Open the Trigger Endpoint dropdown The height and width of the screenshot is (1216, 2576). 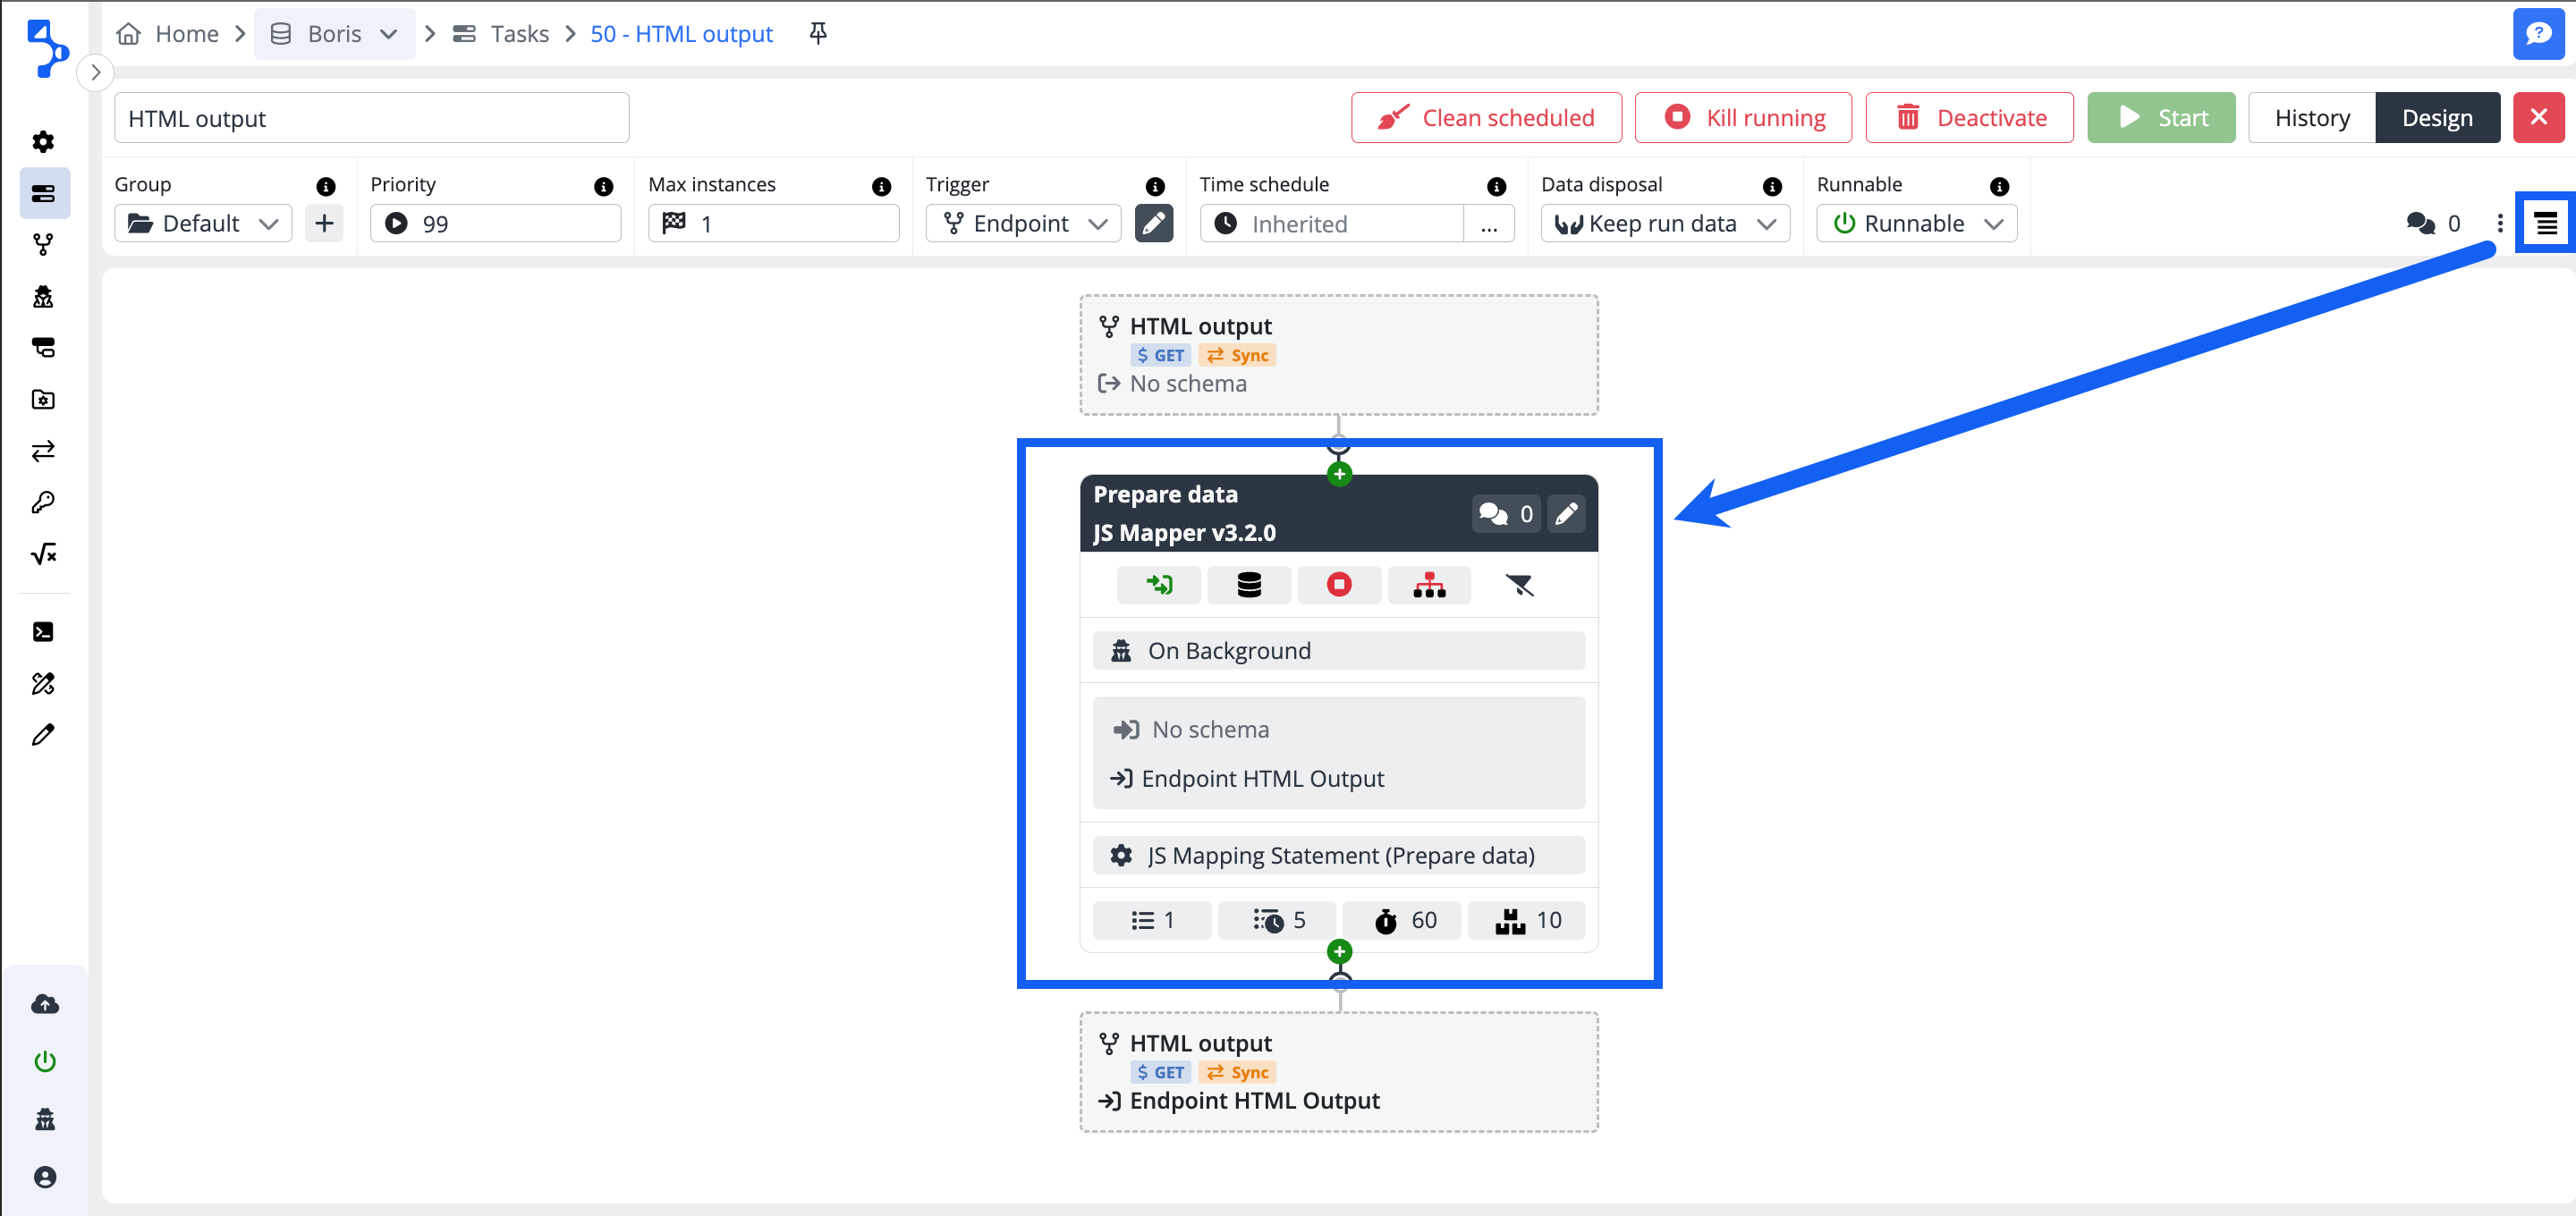(1022, 223)
